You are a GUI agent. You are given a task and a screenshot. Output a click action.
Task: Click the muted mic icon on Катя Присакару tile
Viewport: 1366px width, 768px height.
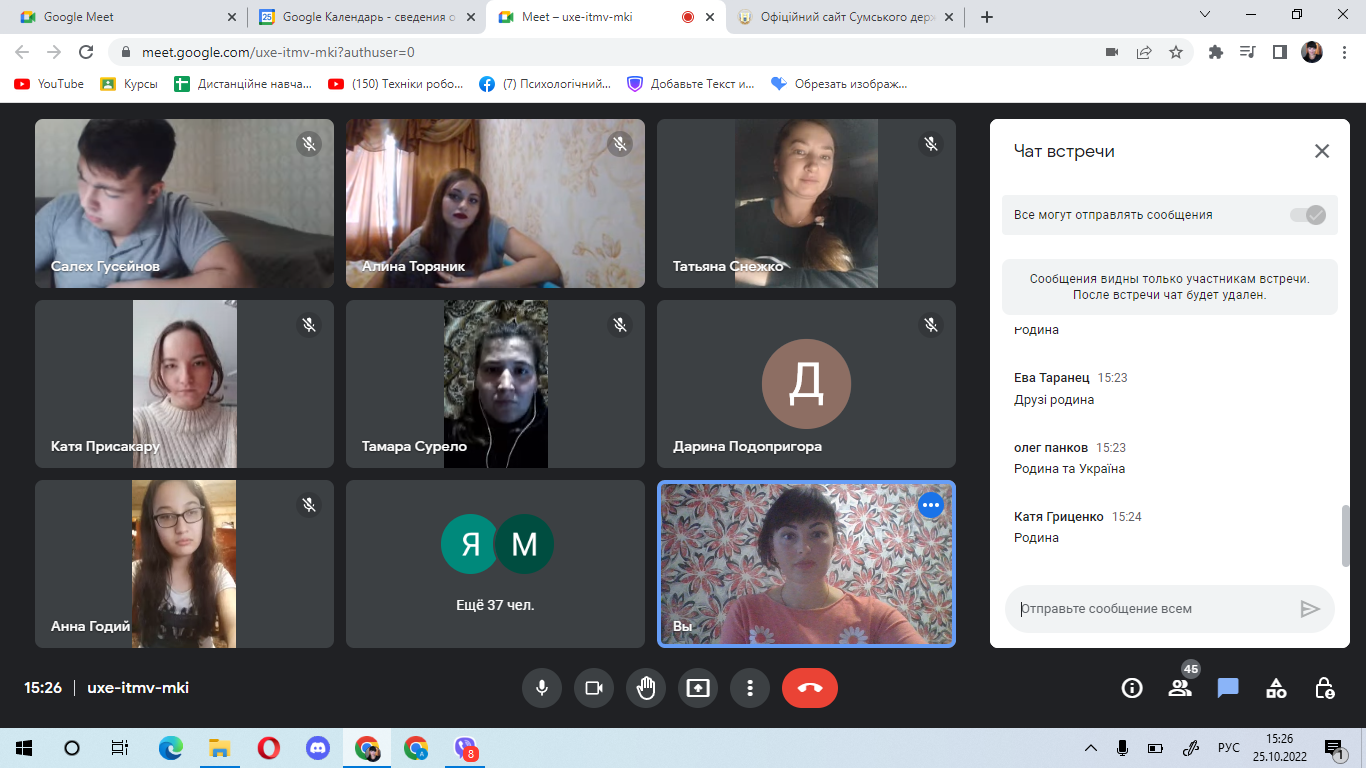[x=309, y=325]
